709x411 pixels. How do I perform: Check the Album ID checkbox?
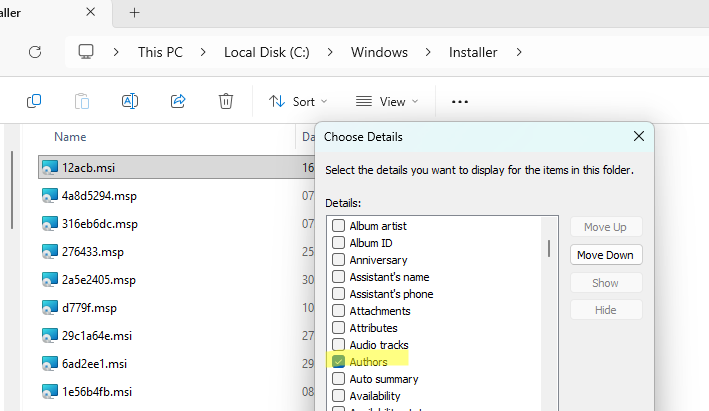[338, 243]
